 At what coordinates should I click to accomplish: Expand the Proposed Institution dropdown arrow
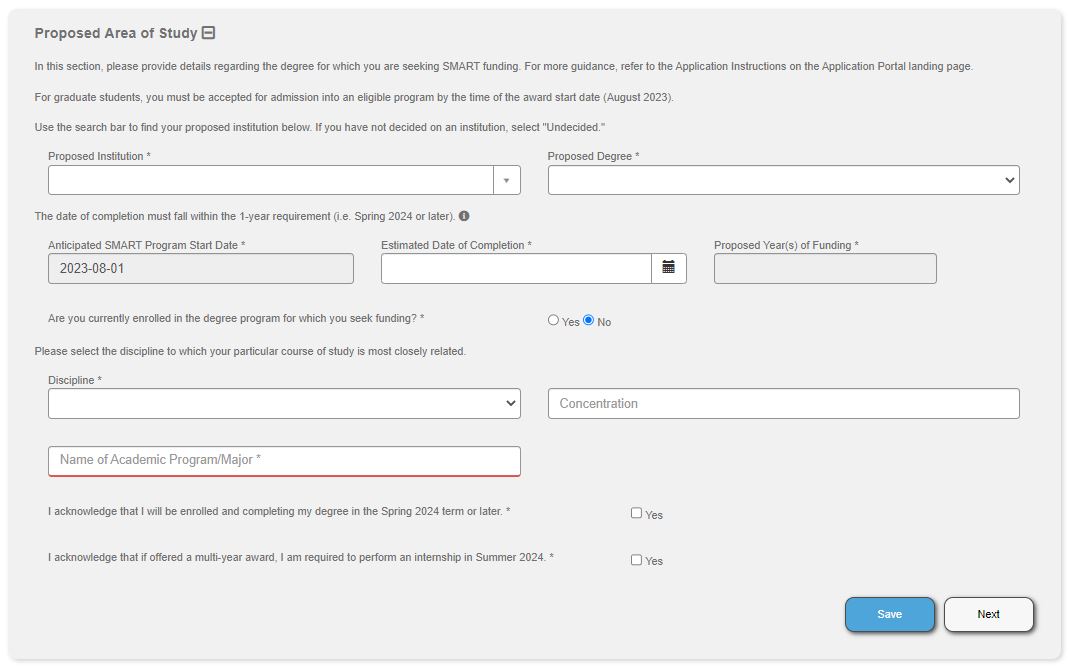click(506, 180)
